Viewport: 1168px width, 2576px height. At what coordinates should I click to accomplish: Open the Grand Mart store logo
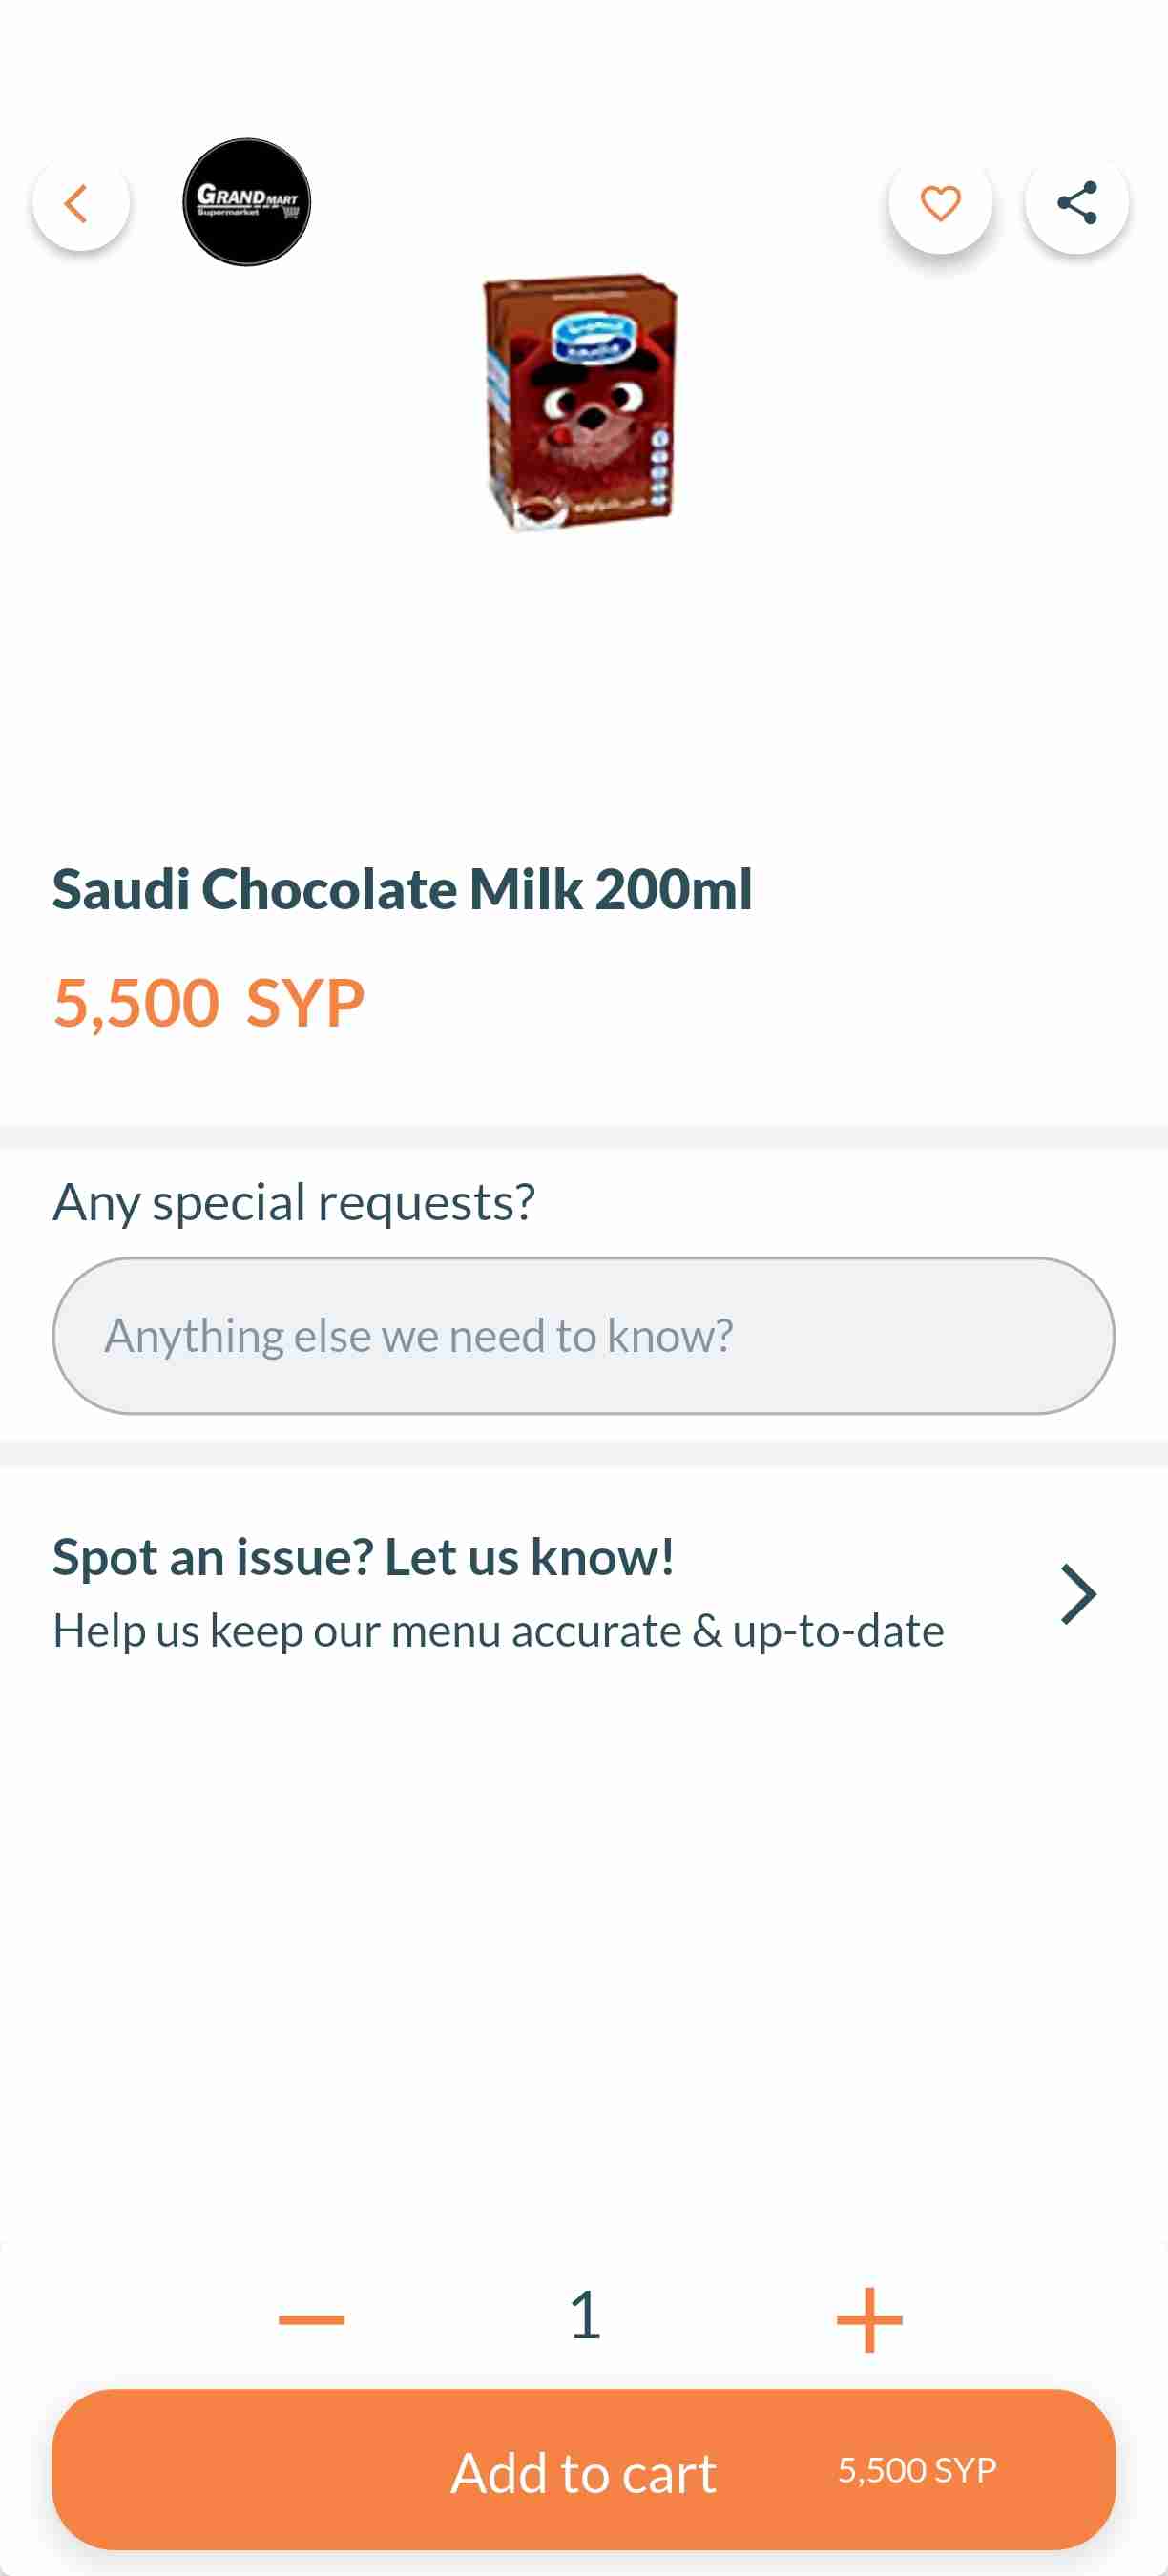246,202
